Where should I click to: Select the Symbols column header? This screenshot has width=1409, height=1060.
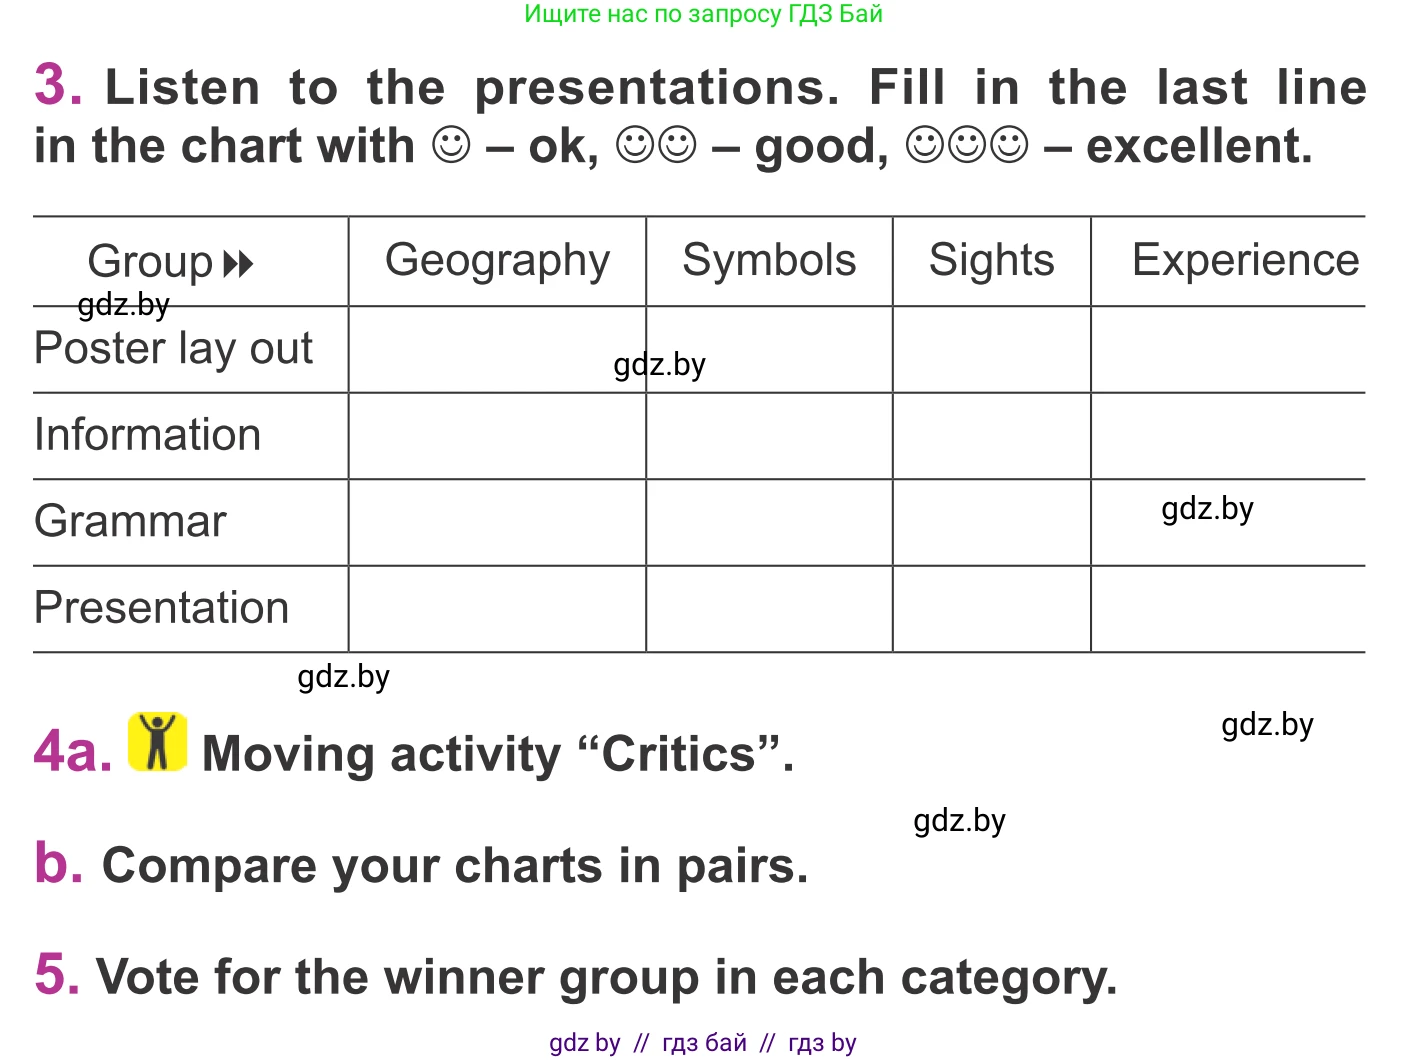pos(769,261)
